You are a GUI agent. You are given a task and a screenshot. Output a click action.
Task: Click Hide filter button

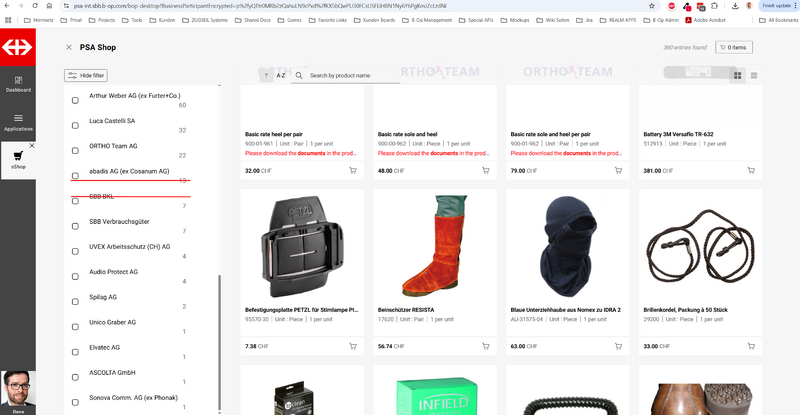86,76
